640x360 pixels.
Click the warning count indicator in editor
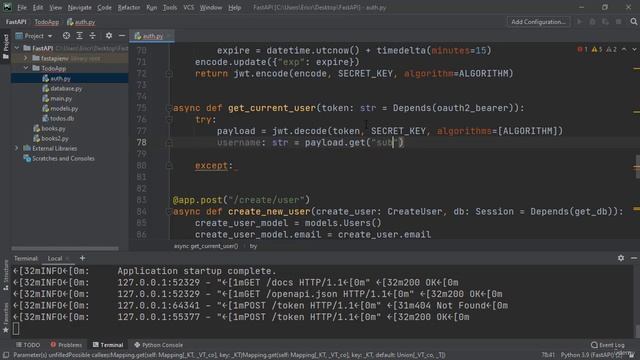pos(597,49)
